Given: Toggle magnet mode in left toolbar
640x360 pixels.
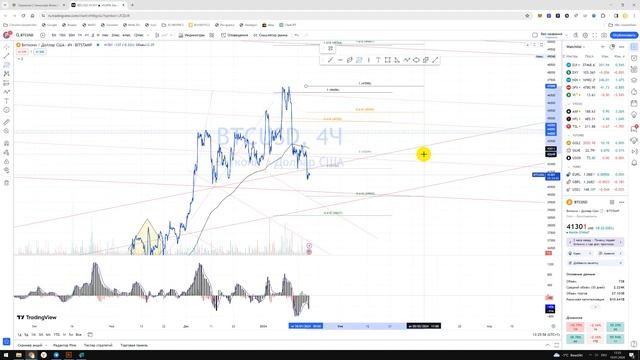Looking at the screenshot, I should tap(6, 143).
